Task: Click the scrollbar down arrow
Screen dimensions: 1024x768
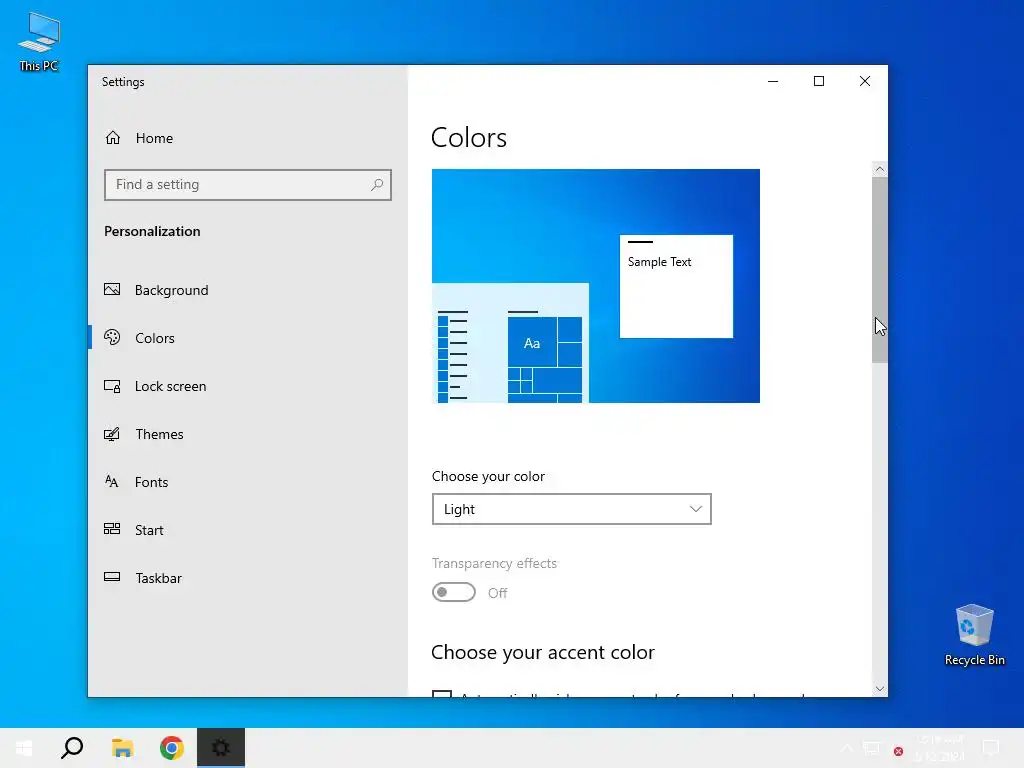Action: (880, 688)
